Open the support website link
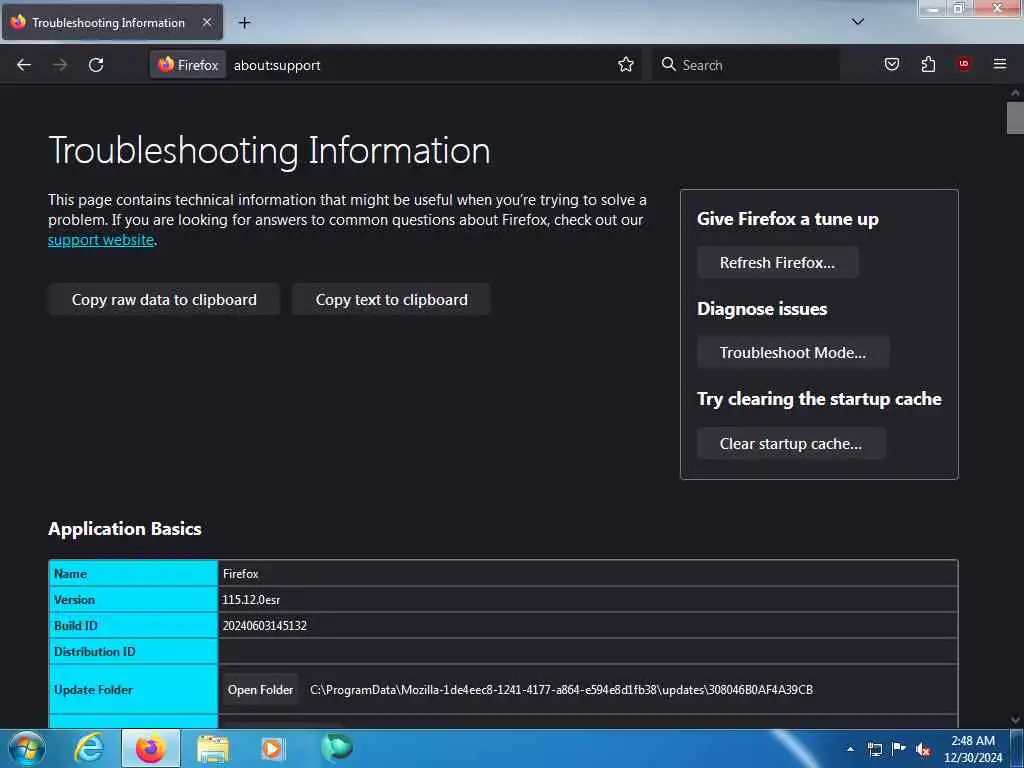Viewport: 1024px width, 768px height. (101, 240)
